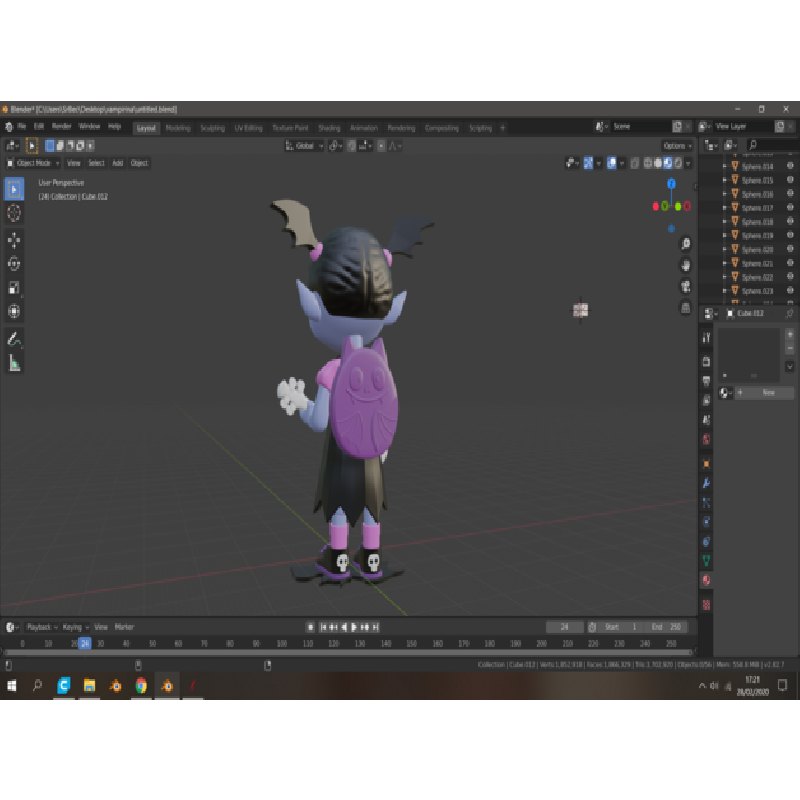This screenshot has height=800, width=800.
Task: Click New material button
Action: 764,392
